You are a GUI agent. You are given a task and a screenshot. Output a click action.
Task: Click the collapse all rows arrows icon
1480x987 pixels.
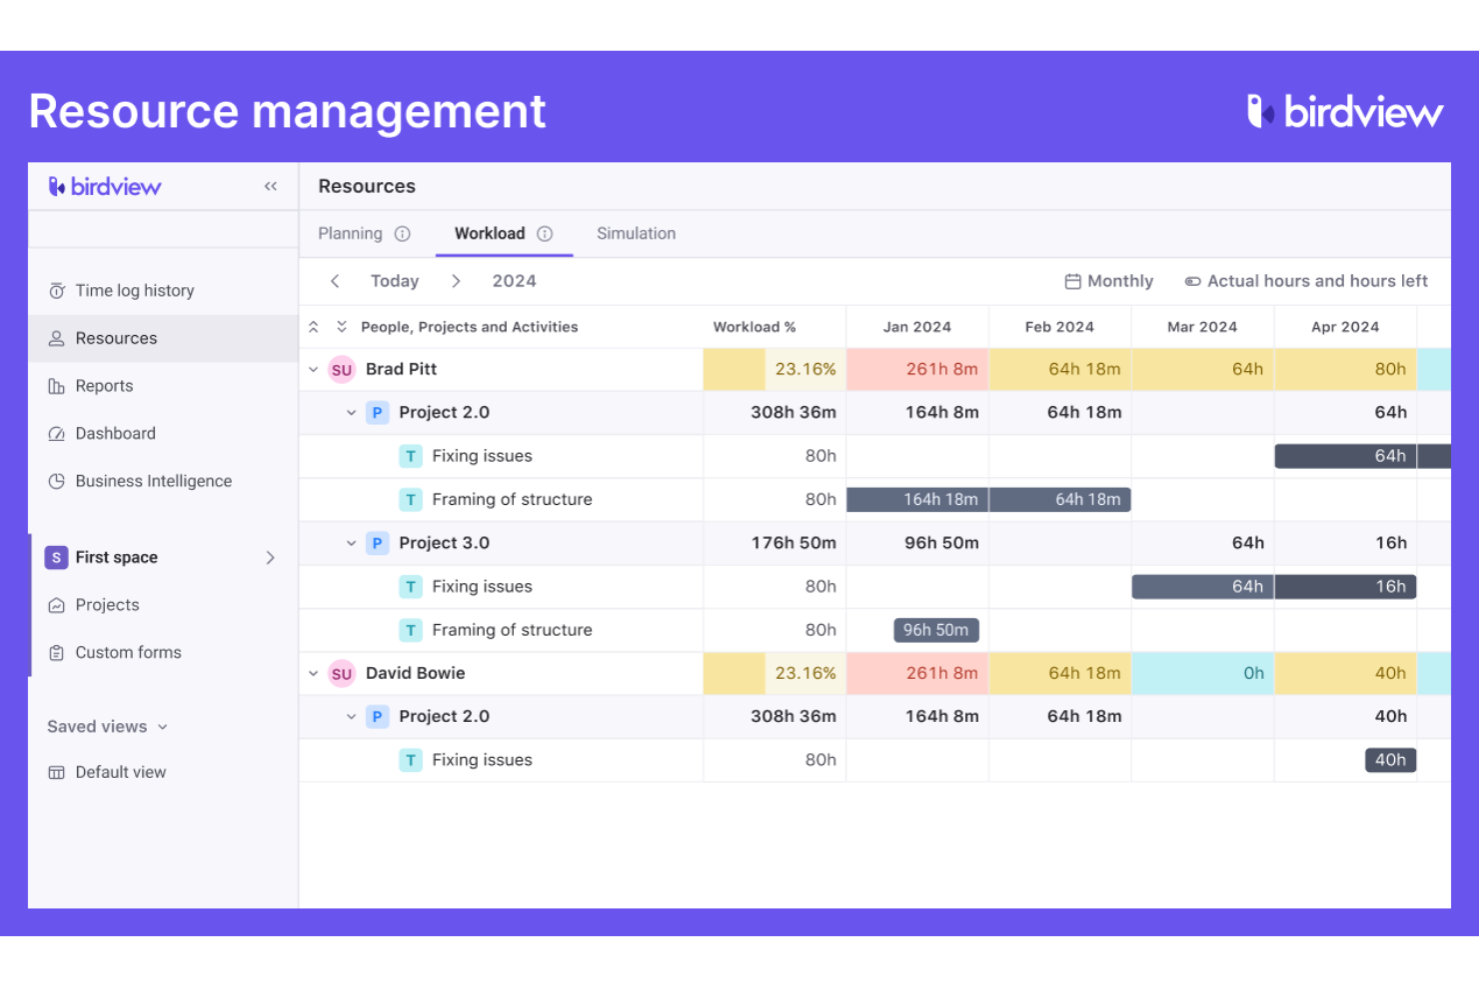click(314, 327)
